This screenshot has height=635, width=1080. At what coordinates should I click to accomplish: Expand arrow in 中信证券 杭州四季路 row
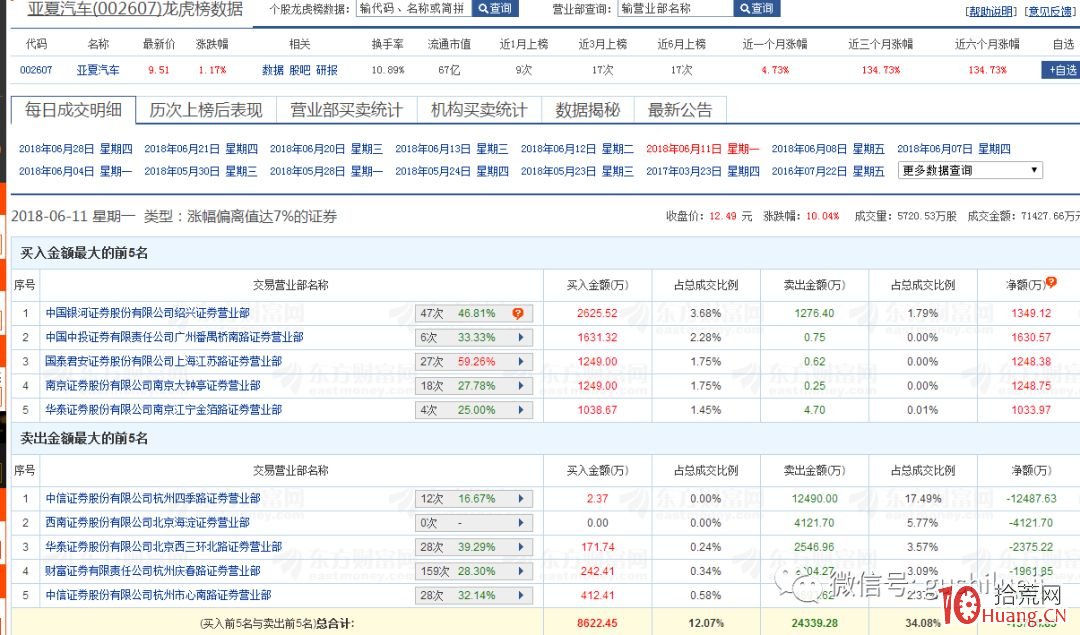coord(521,499)
